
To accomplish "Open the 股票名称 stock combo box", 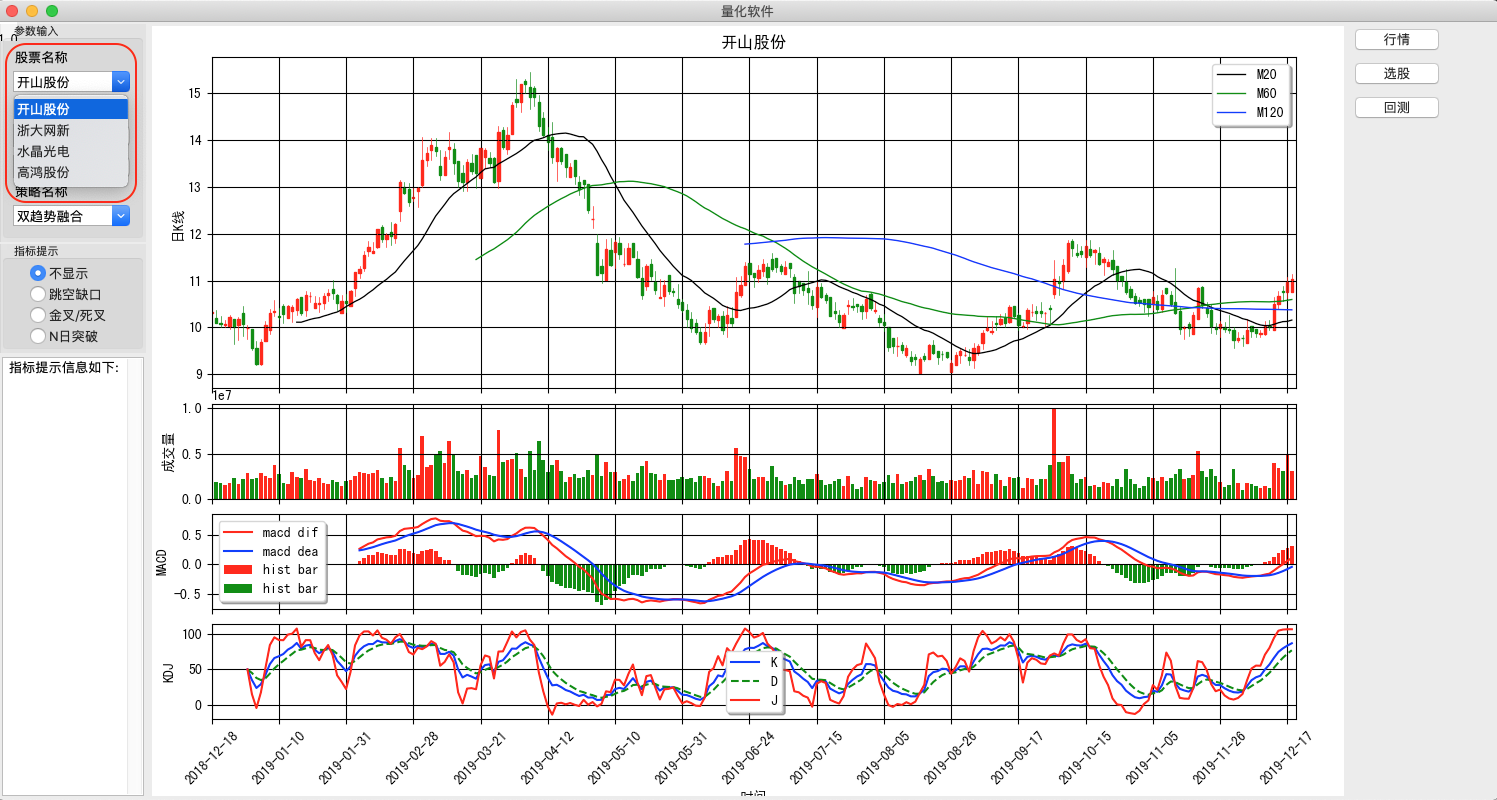I will (x=71, y=82).
